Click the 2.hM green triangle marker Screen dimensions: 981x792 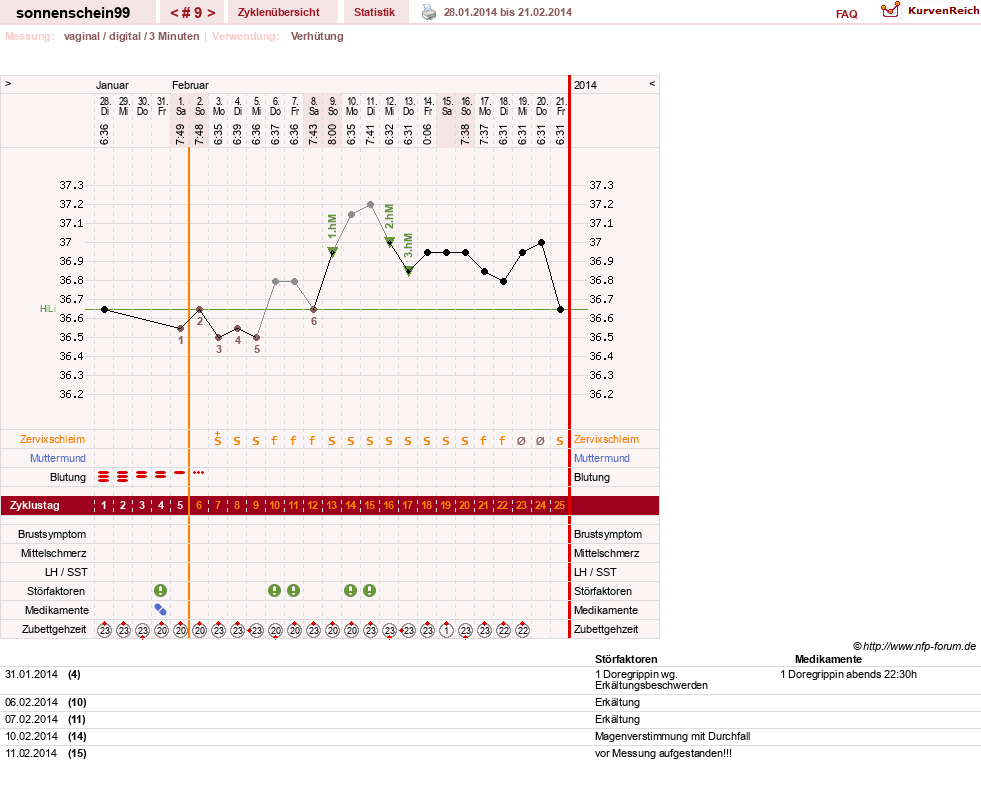389,241
